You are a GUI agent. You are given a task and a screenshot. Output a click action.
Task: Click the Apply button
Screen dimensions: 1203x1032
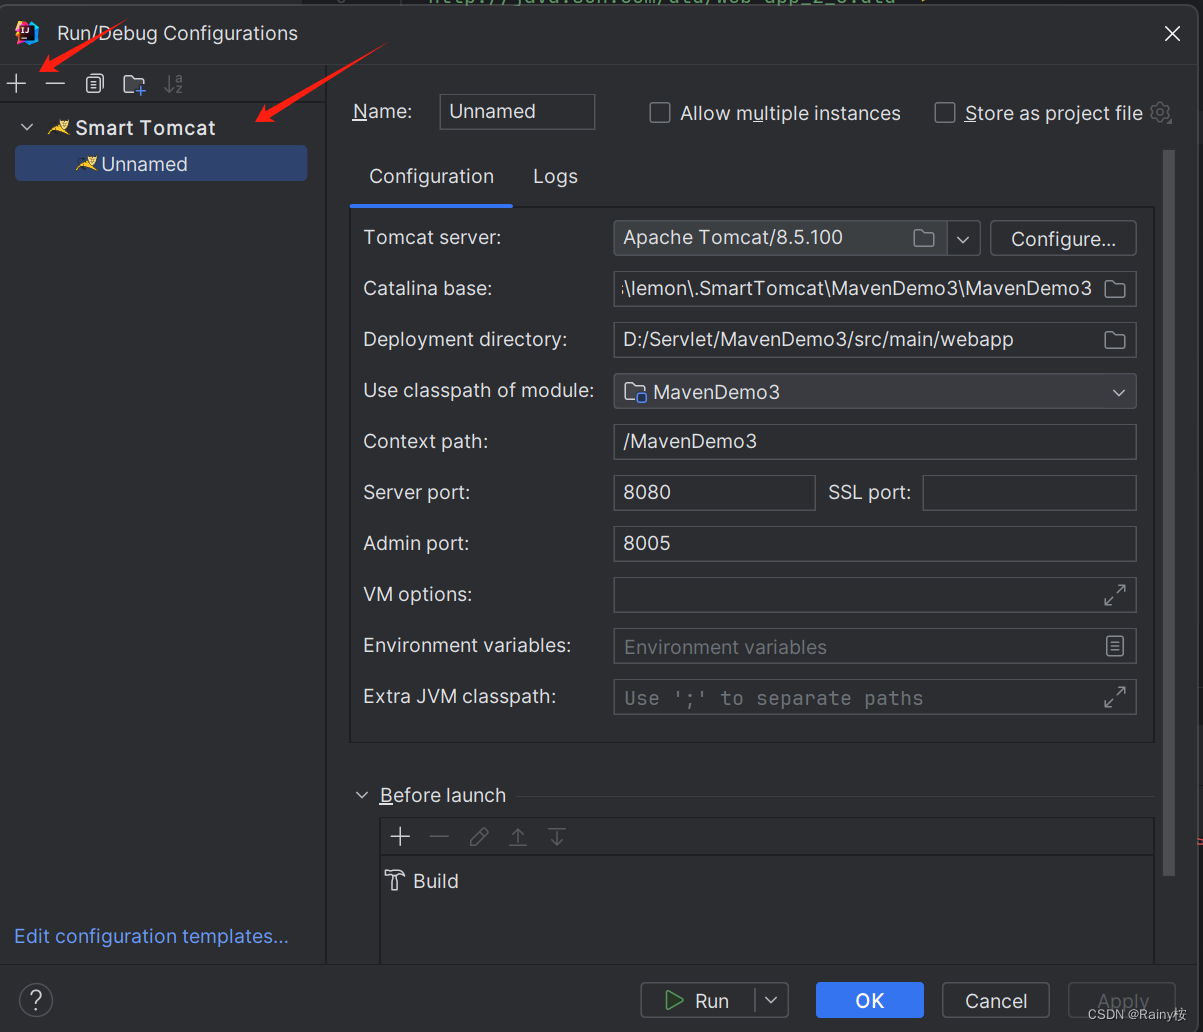coord(1122,1000)
